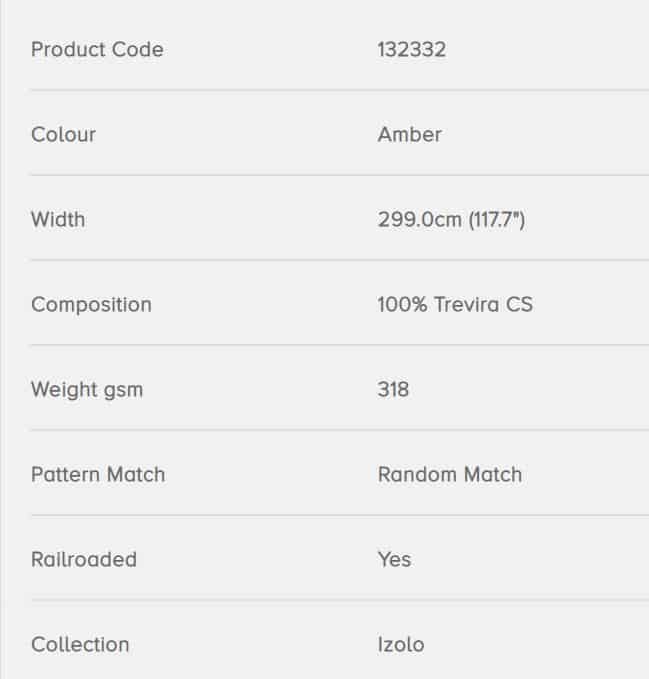This screenshot has height=679, width=649.
Task: Select the product code value 132332
Action: tap(412, 49)
